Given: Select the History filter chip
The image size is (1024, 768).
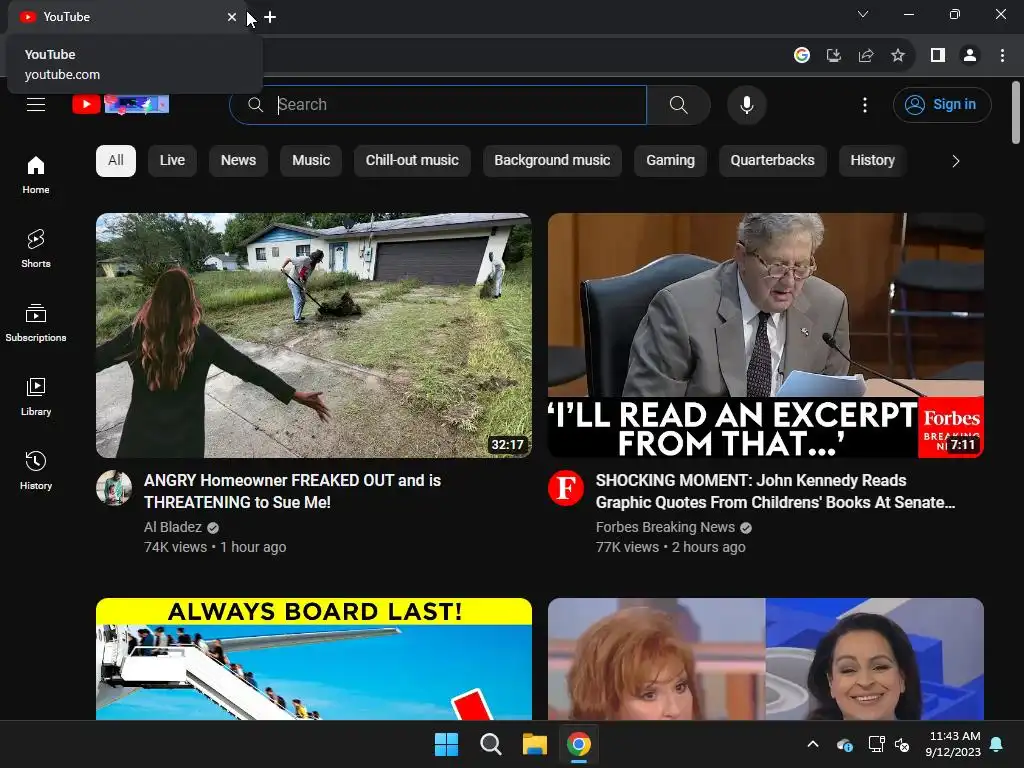Looking at the screenshot, I should (x=872, y=161).
